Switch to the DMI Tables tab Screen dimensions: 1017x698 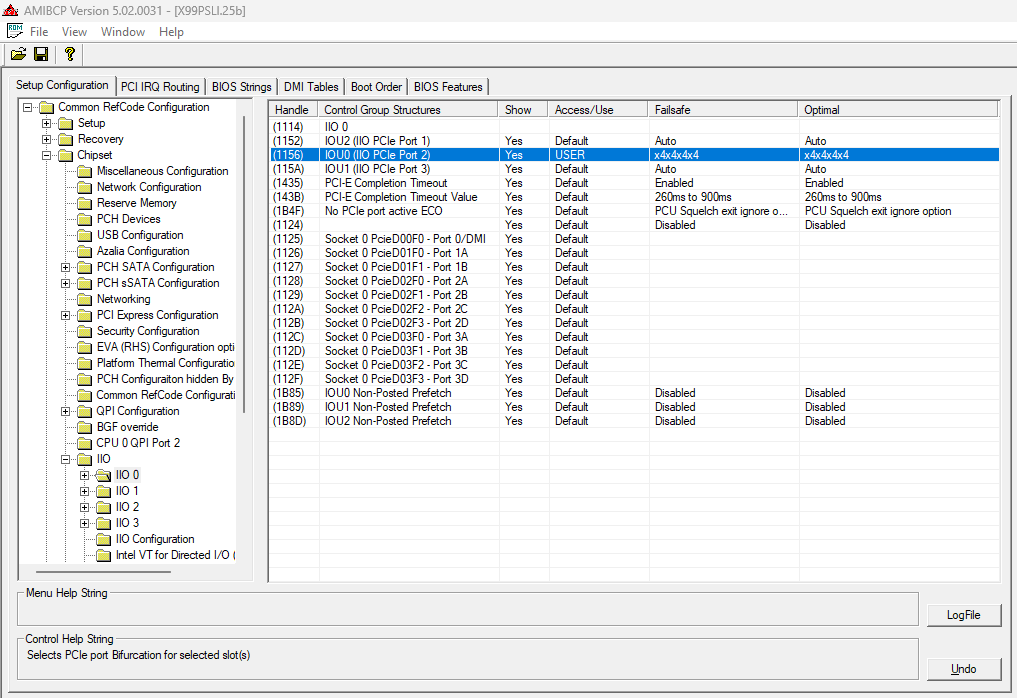(311, 87)
